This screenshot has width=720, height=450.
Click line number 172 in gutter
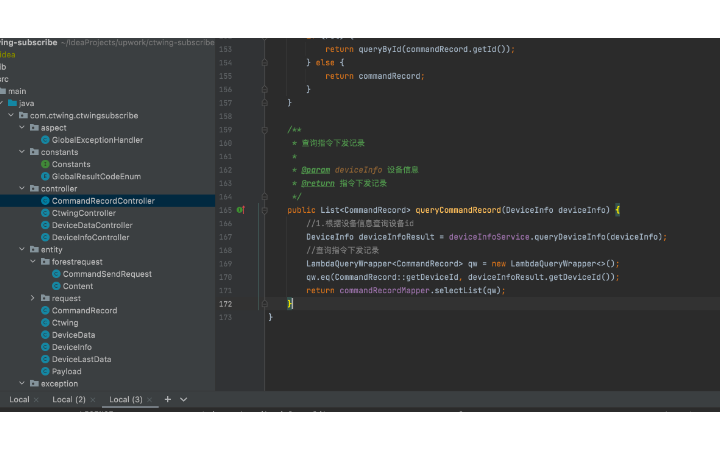225,304
